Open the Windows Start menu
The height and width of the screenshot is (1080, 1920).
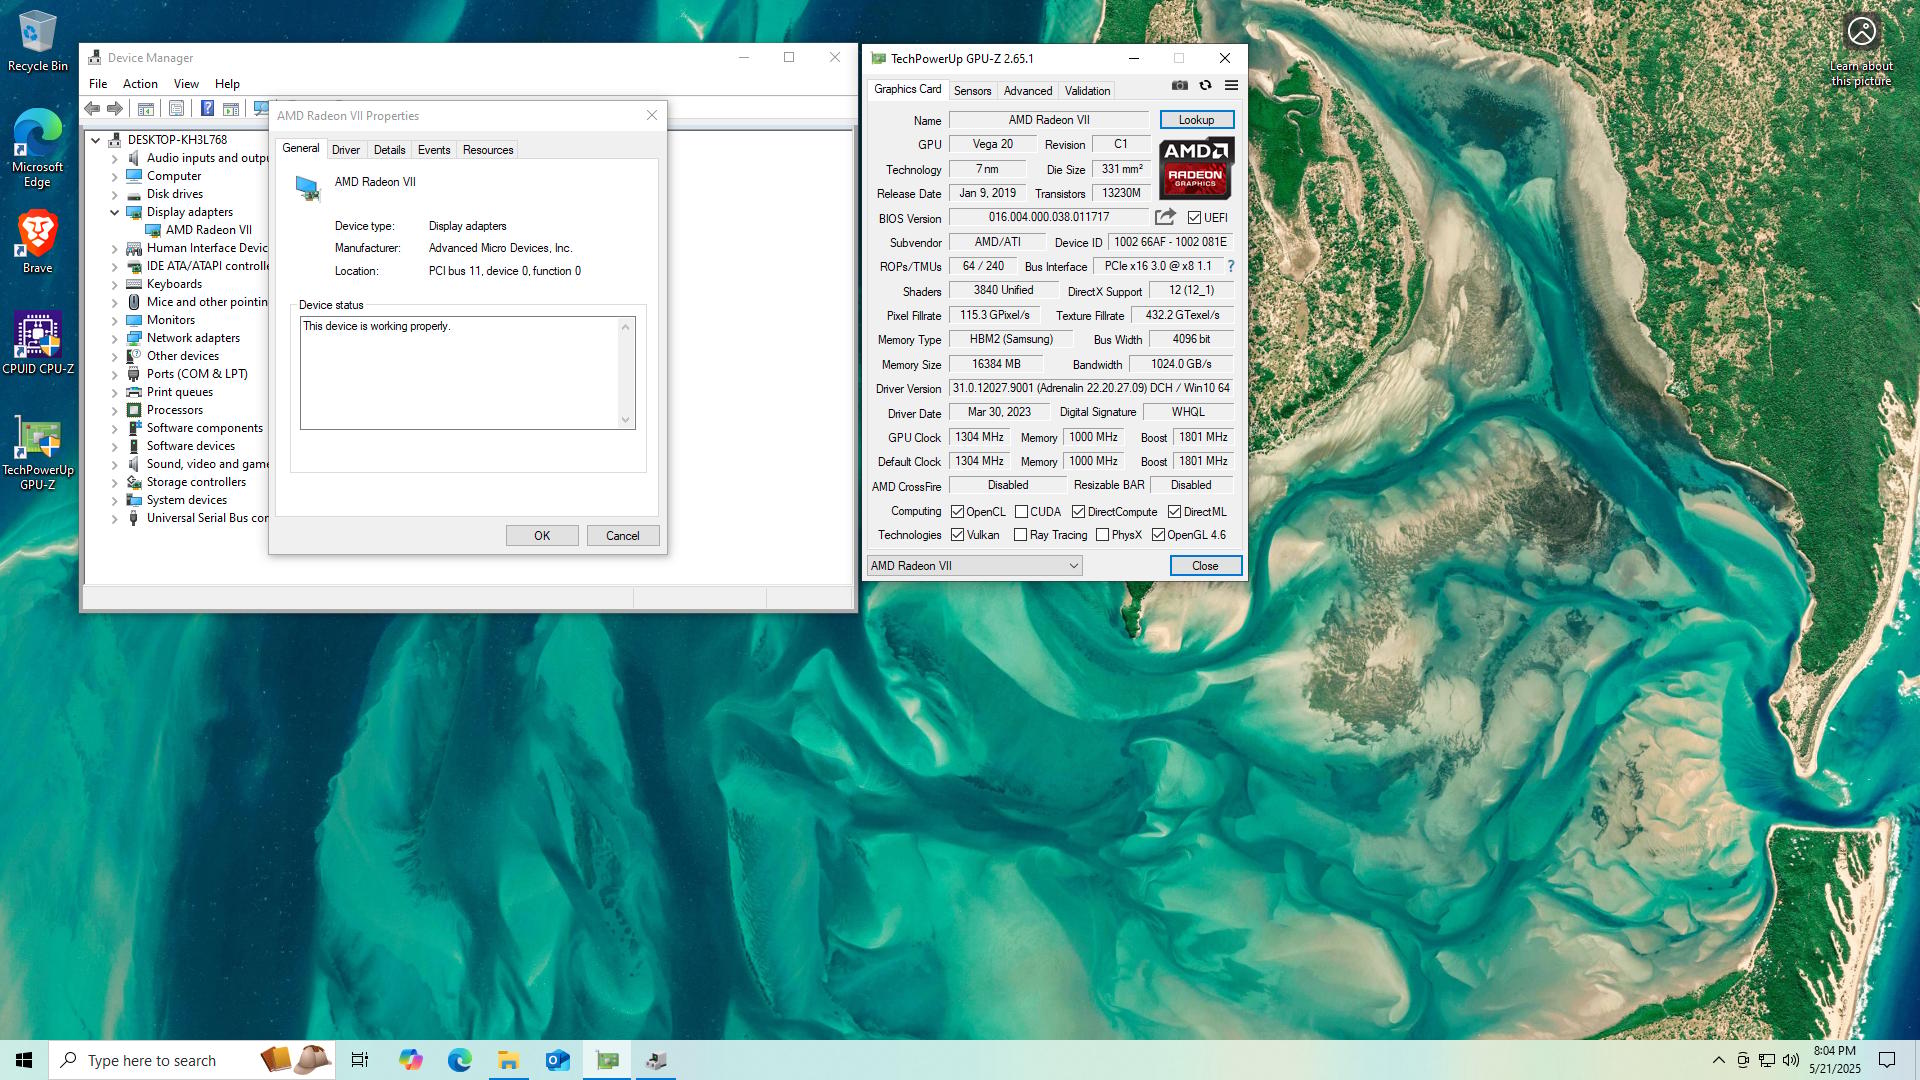coord(24,1060)
